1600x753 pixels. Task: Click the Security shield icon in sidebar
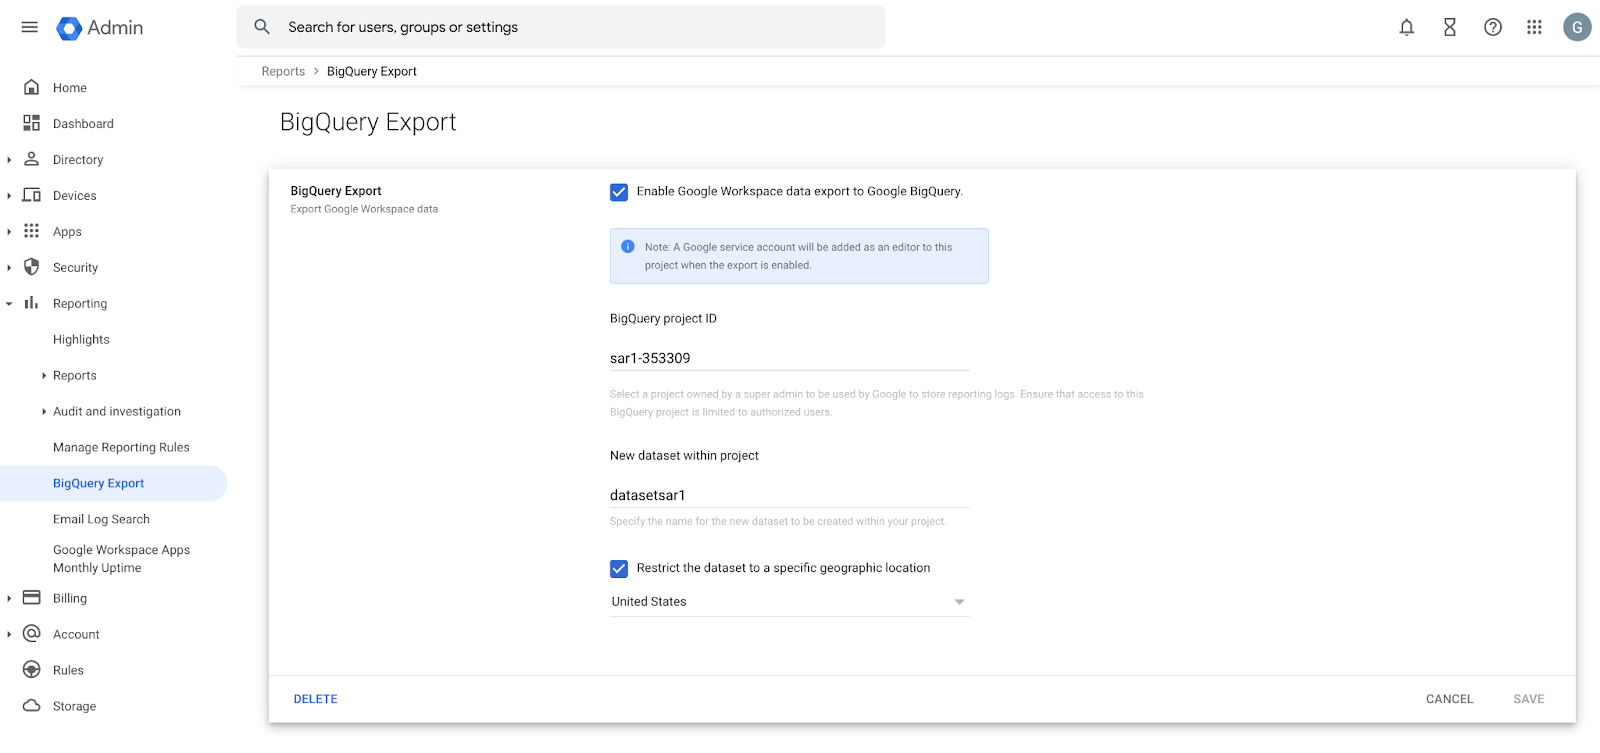32,267
